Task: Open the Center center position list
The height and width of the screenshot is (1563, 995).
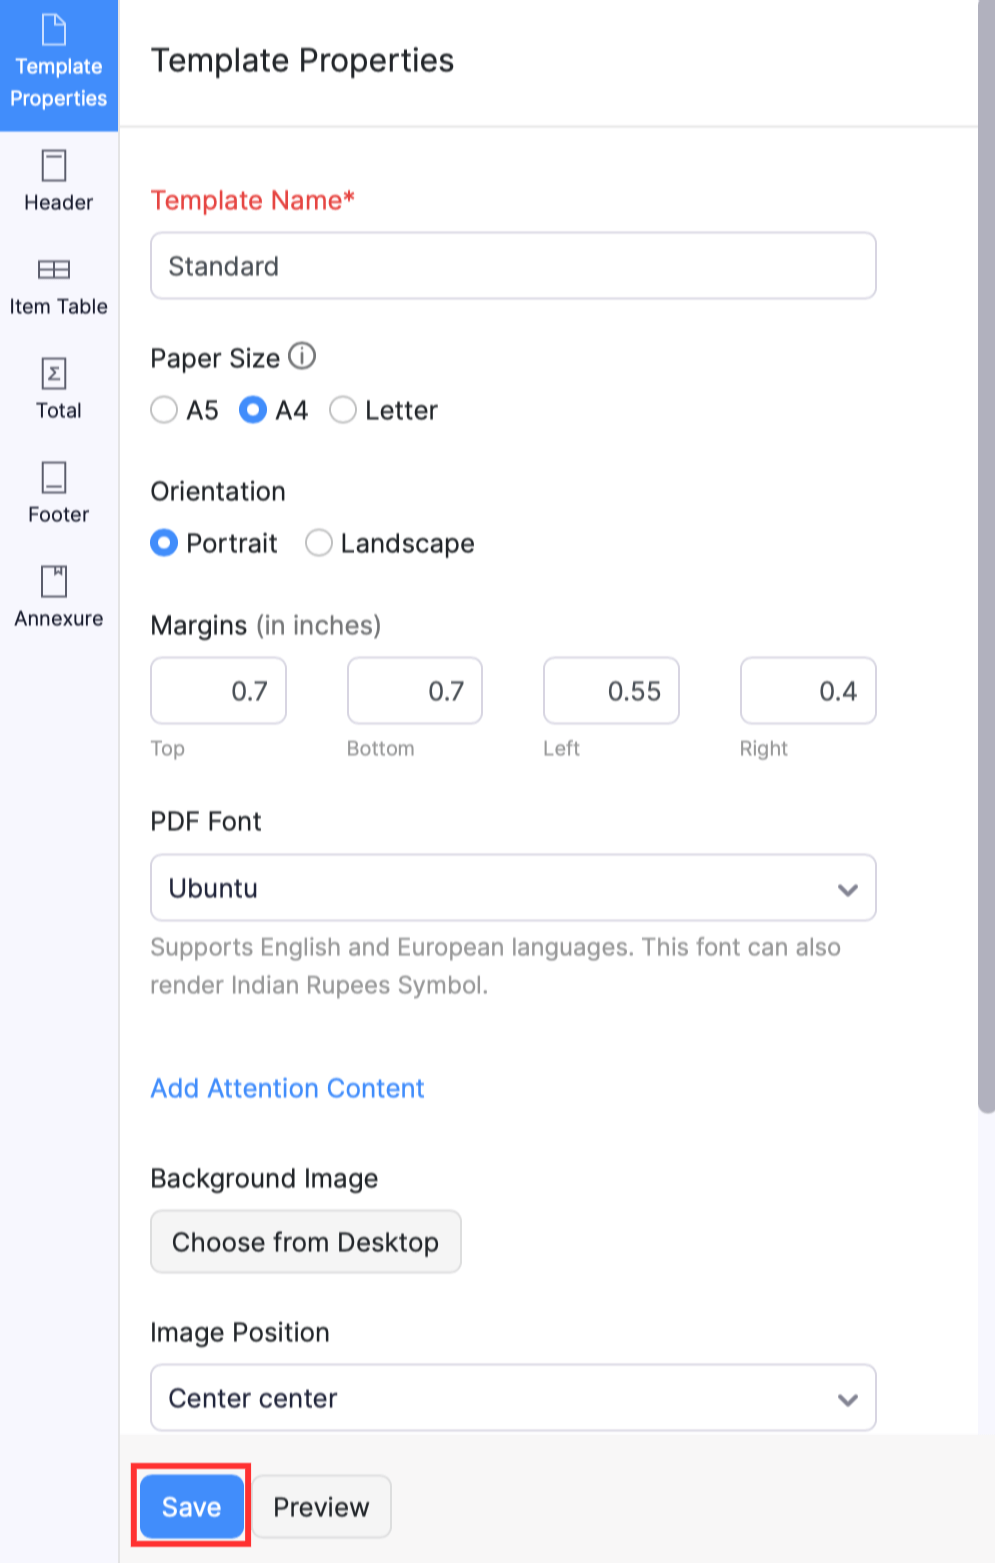Action: 848,1398
